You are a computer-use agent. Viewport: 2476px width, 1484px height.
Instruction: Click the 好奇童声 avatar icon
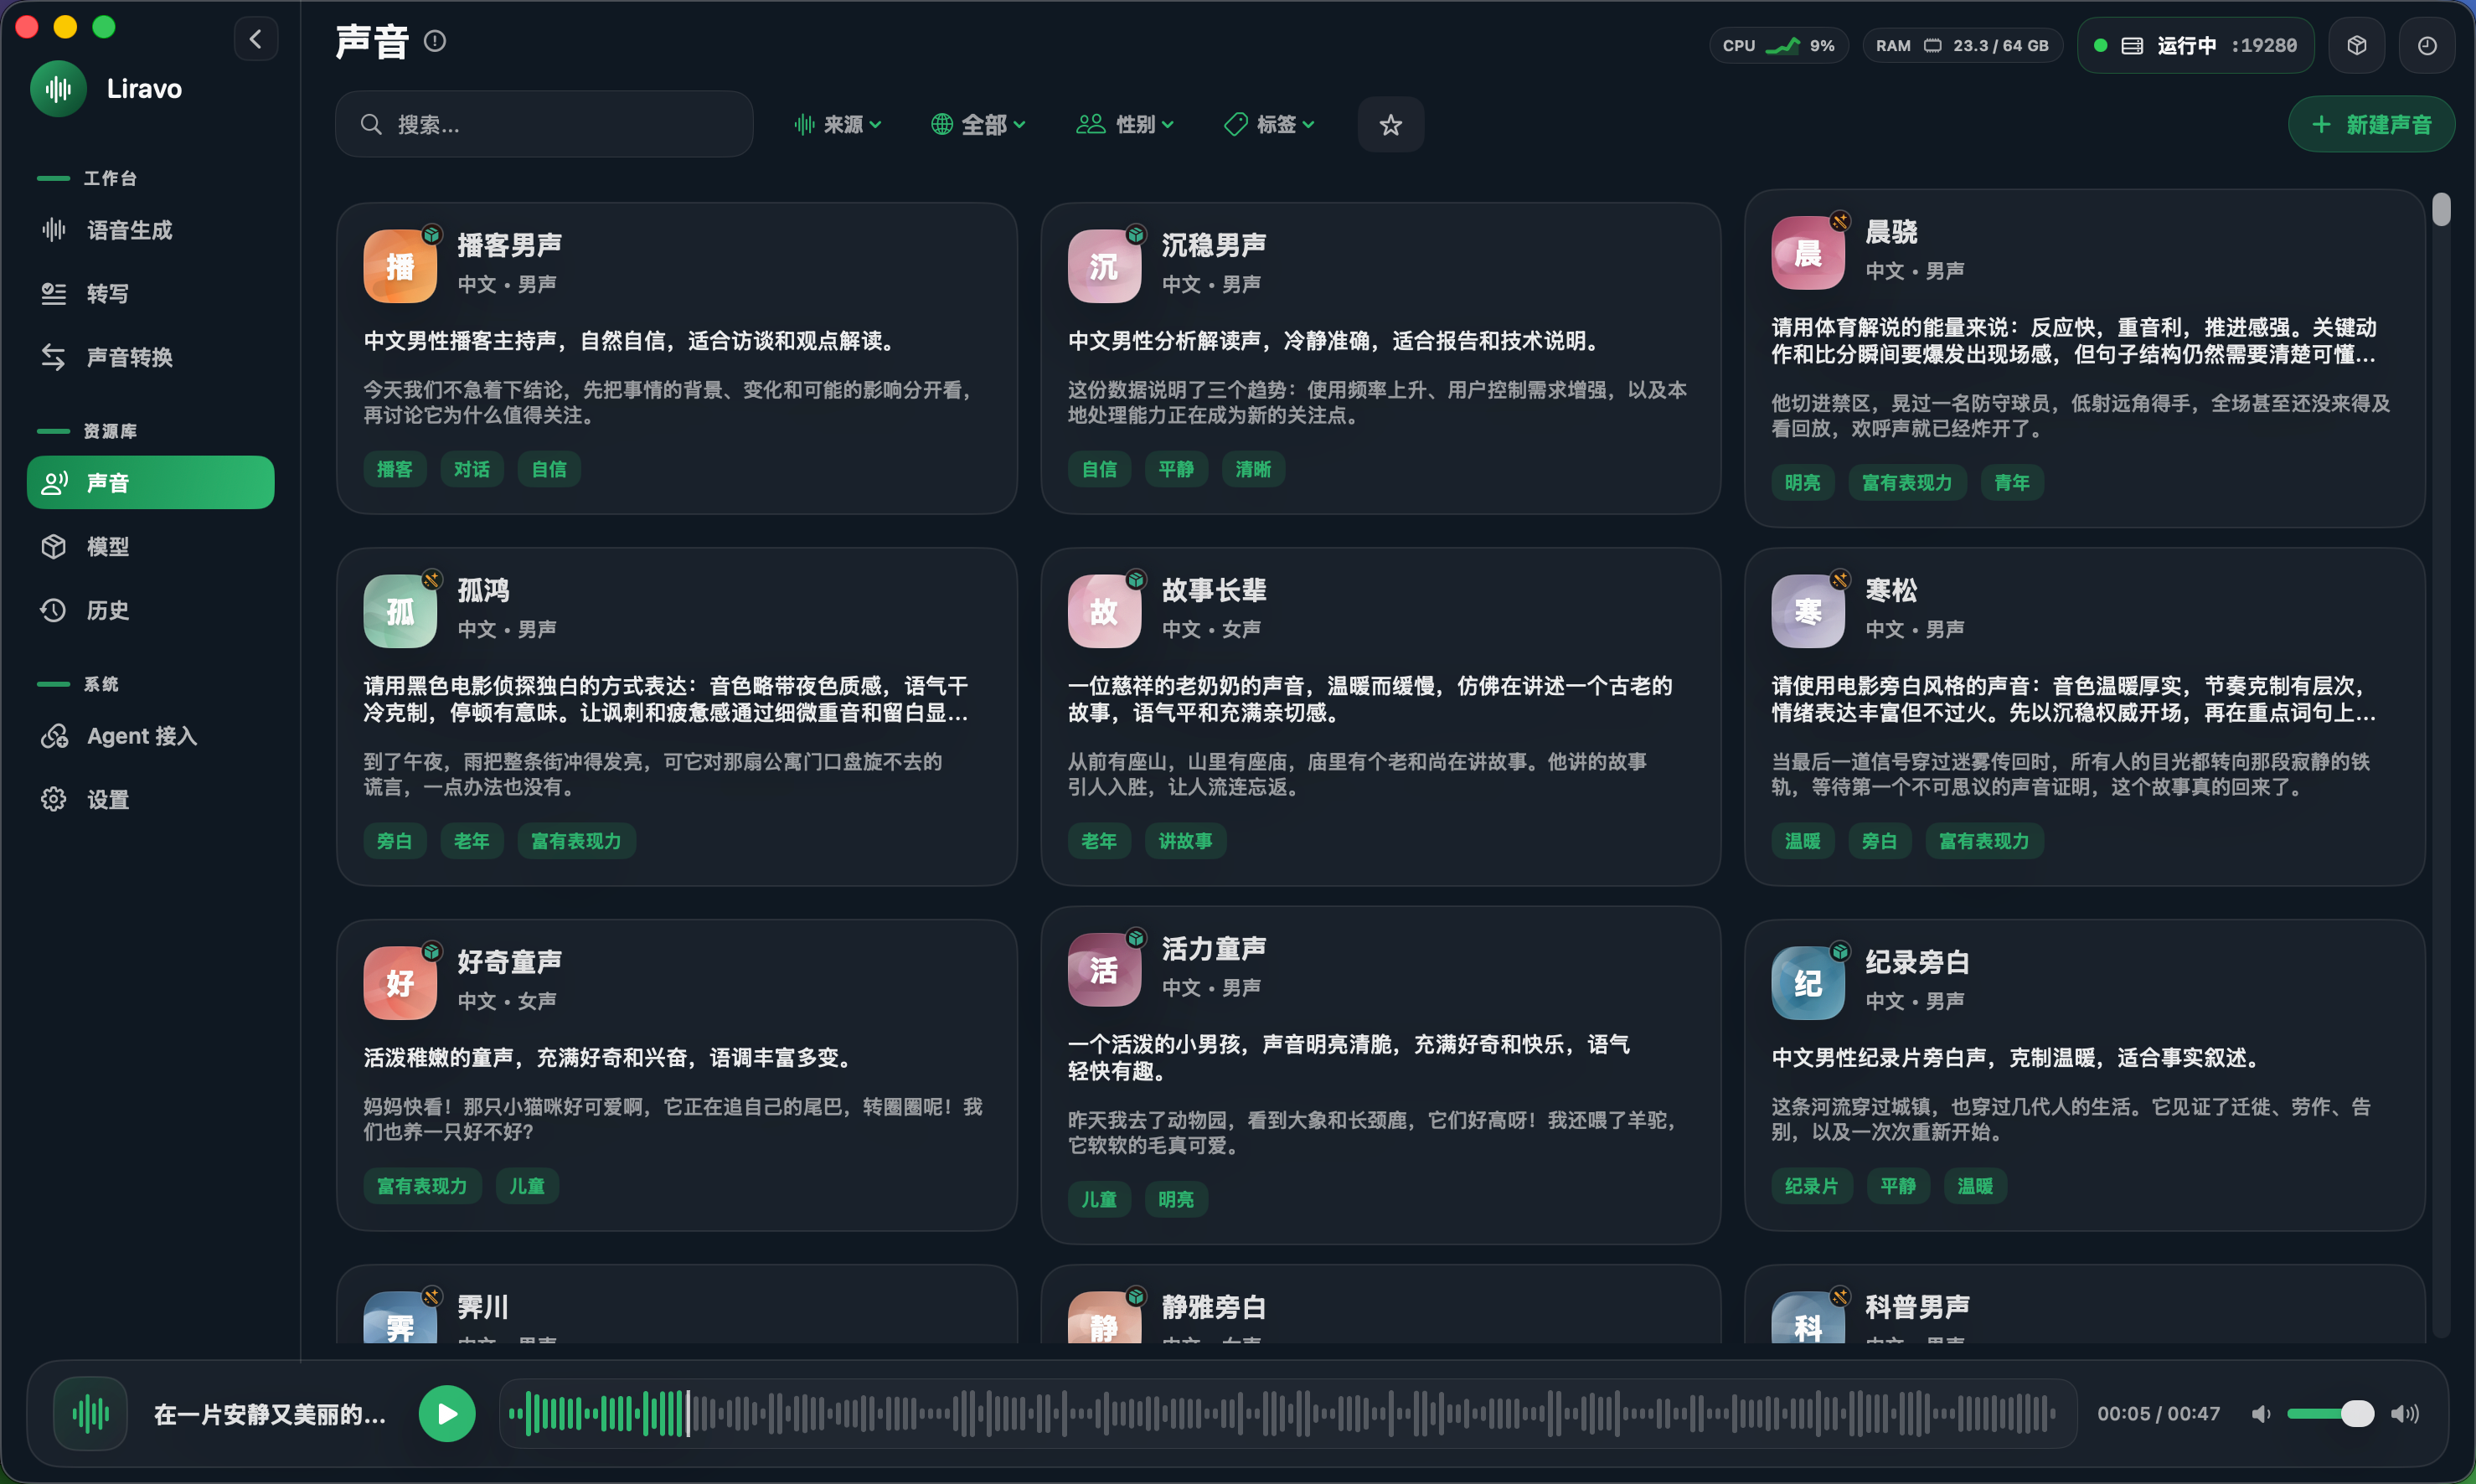pyautogui.click(x=400, y=983)
